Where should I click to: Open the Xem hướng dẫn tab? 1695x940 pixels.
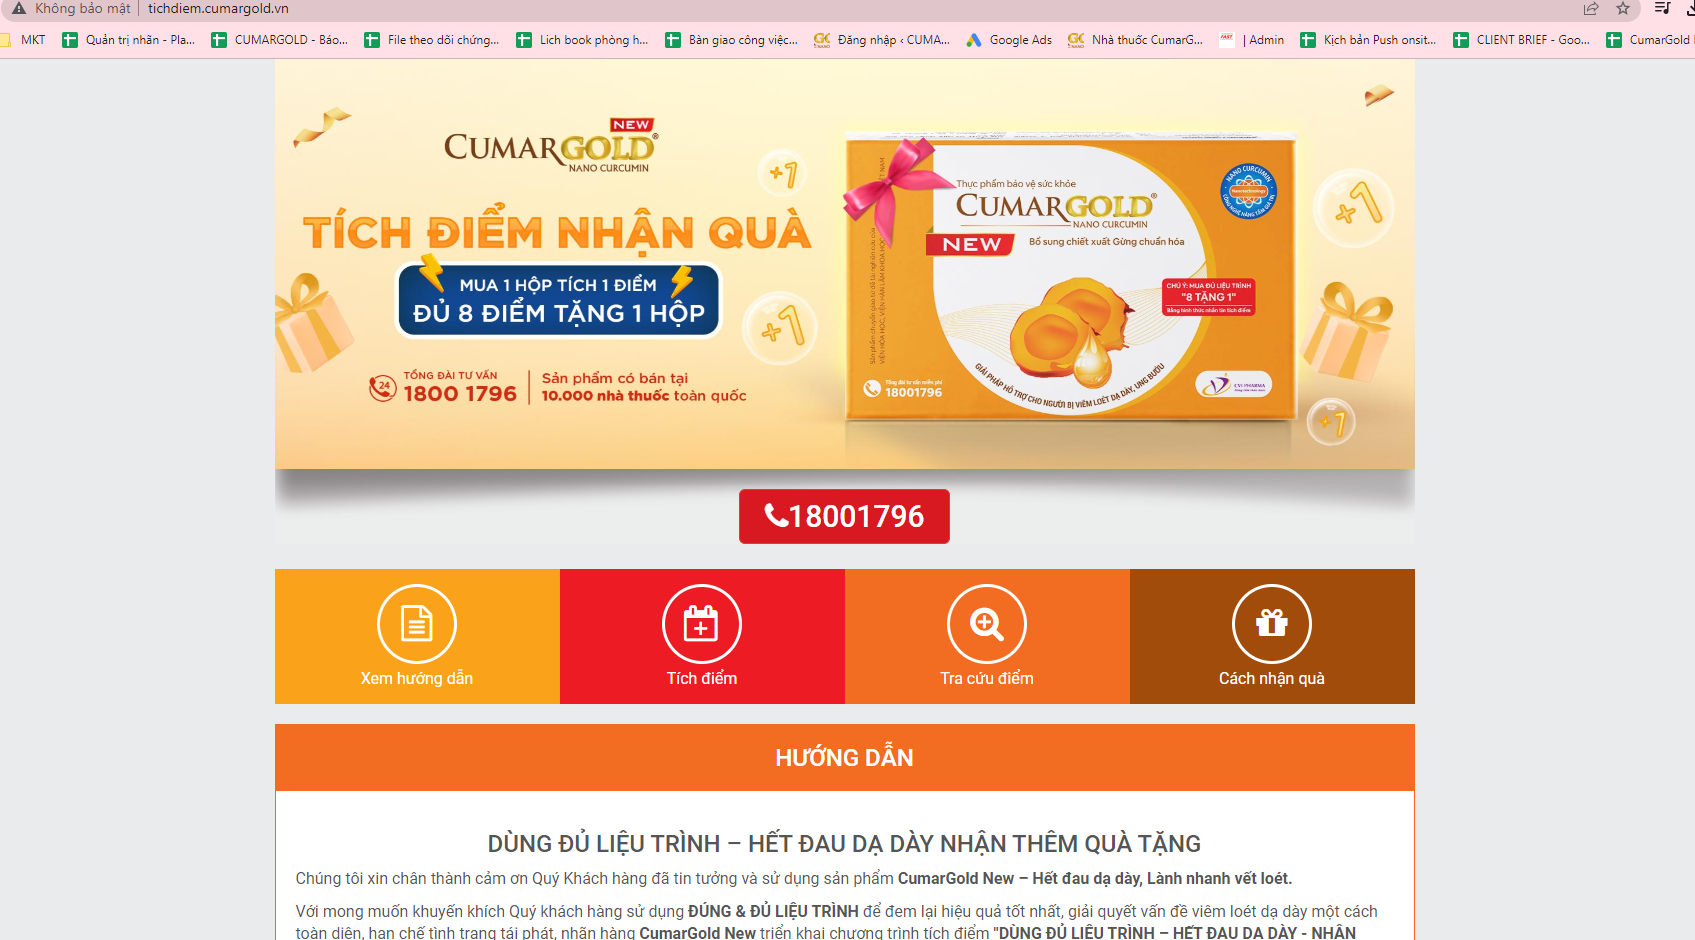click(x=417, y=636)
